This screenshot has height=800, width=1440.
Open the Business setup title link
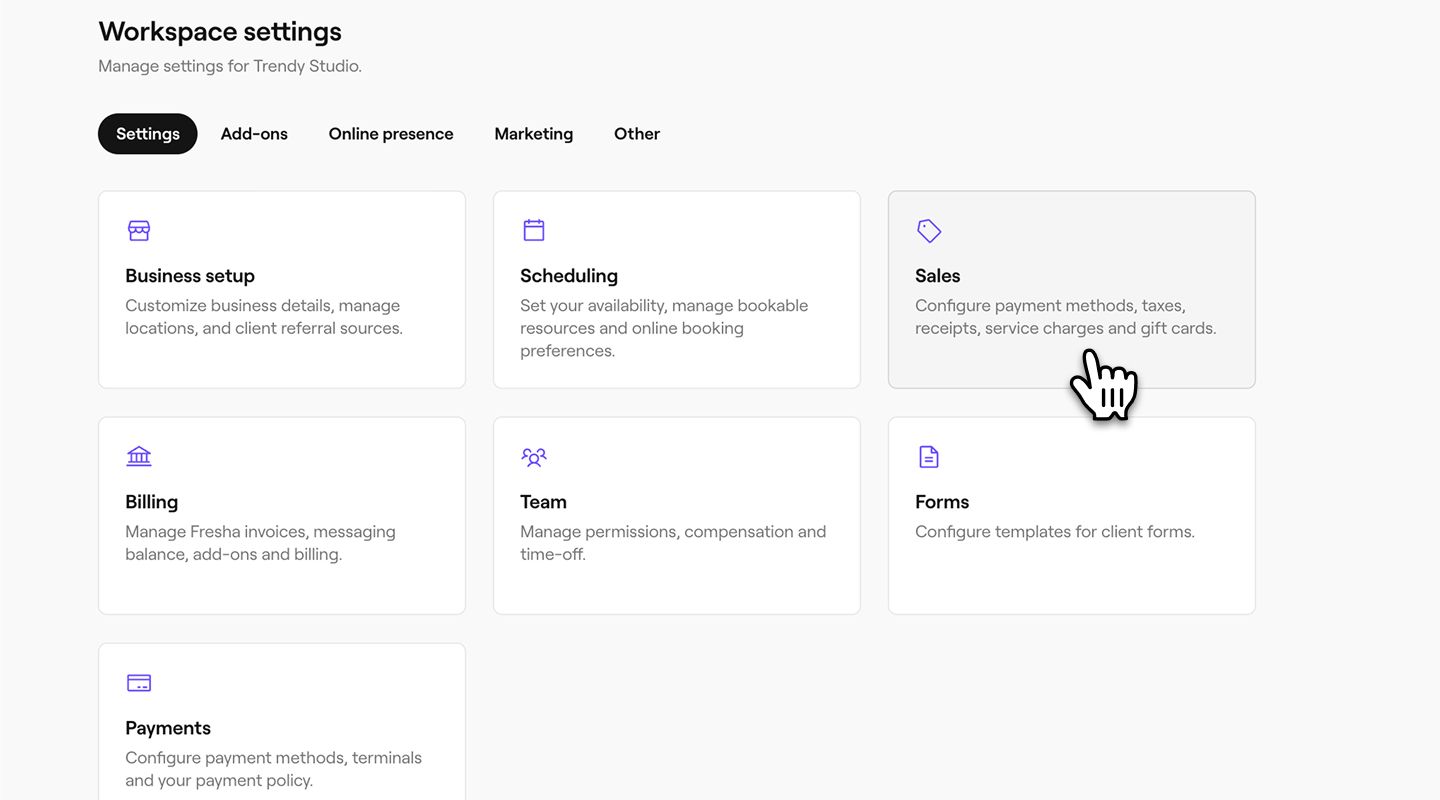(190, 276)
